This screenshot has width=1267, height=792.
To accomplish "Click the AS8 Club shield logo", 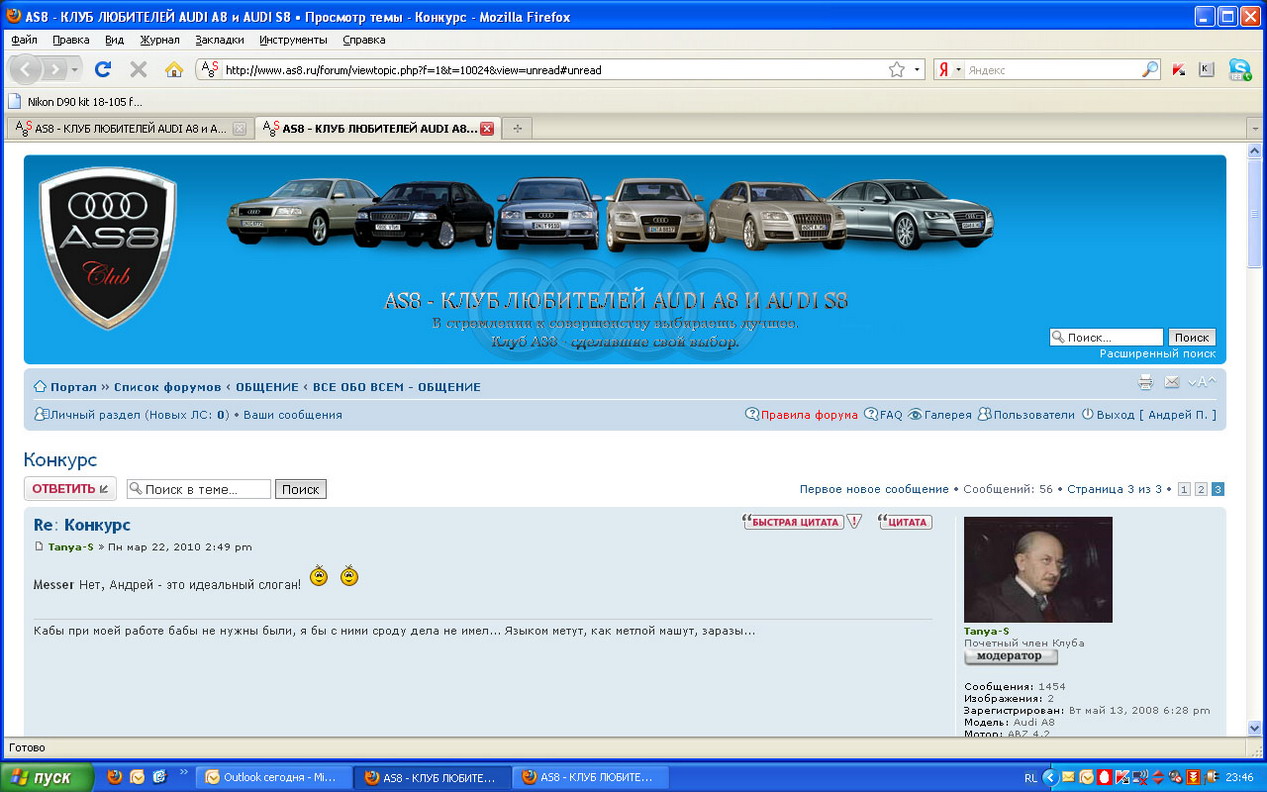I will coord(108,248).
